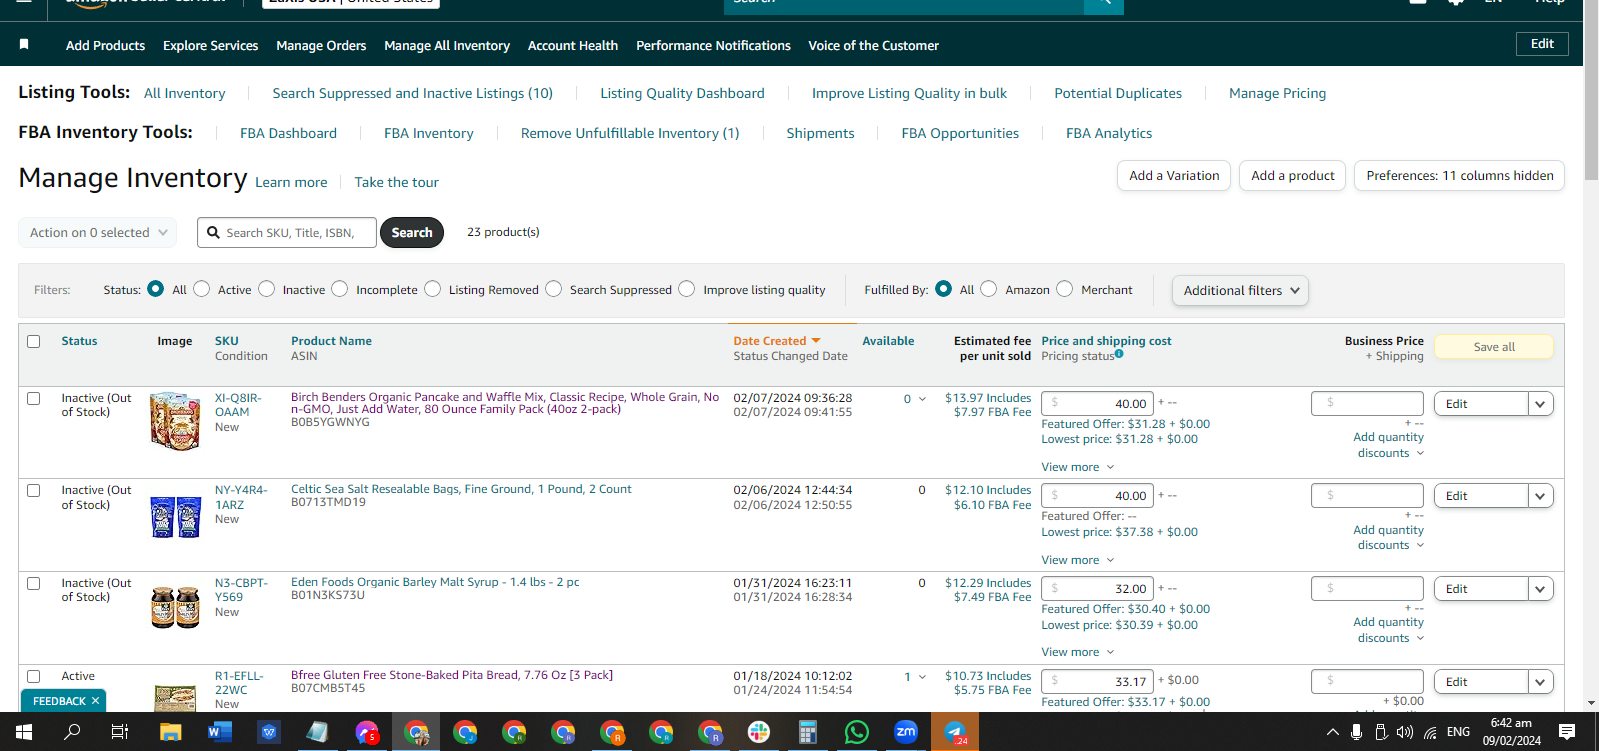Open Preferences: 11 columns hidden
The image size is (1599, 751).
(1460, 176)
